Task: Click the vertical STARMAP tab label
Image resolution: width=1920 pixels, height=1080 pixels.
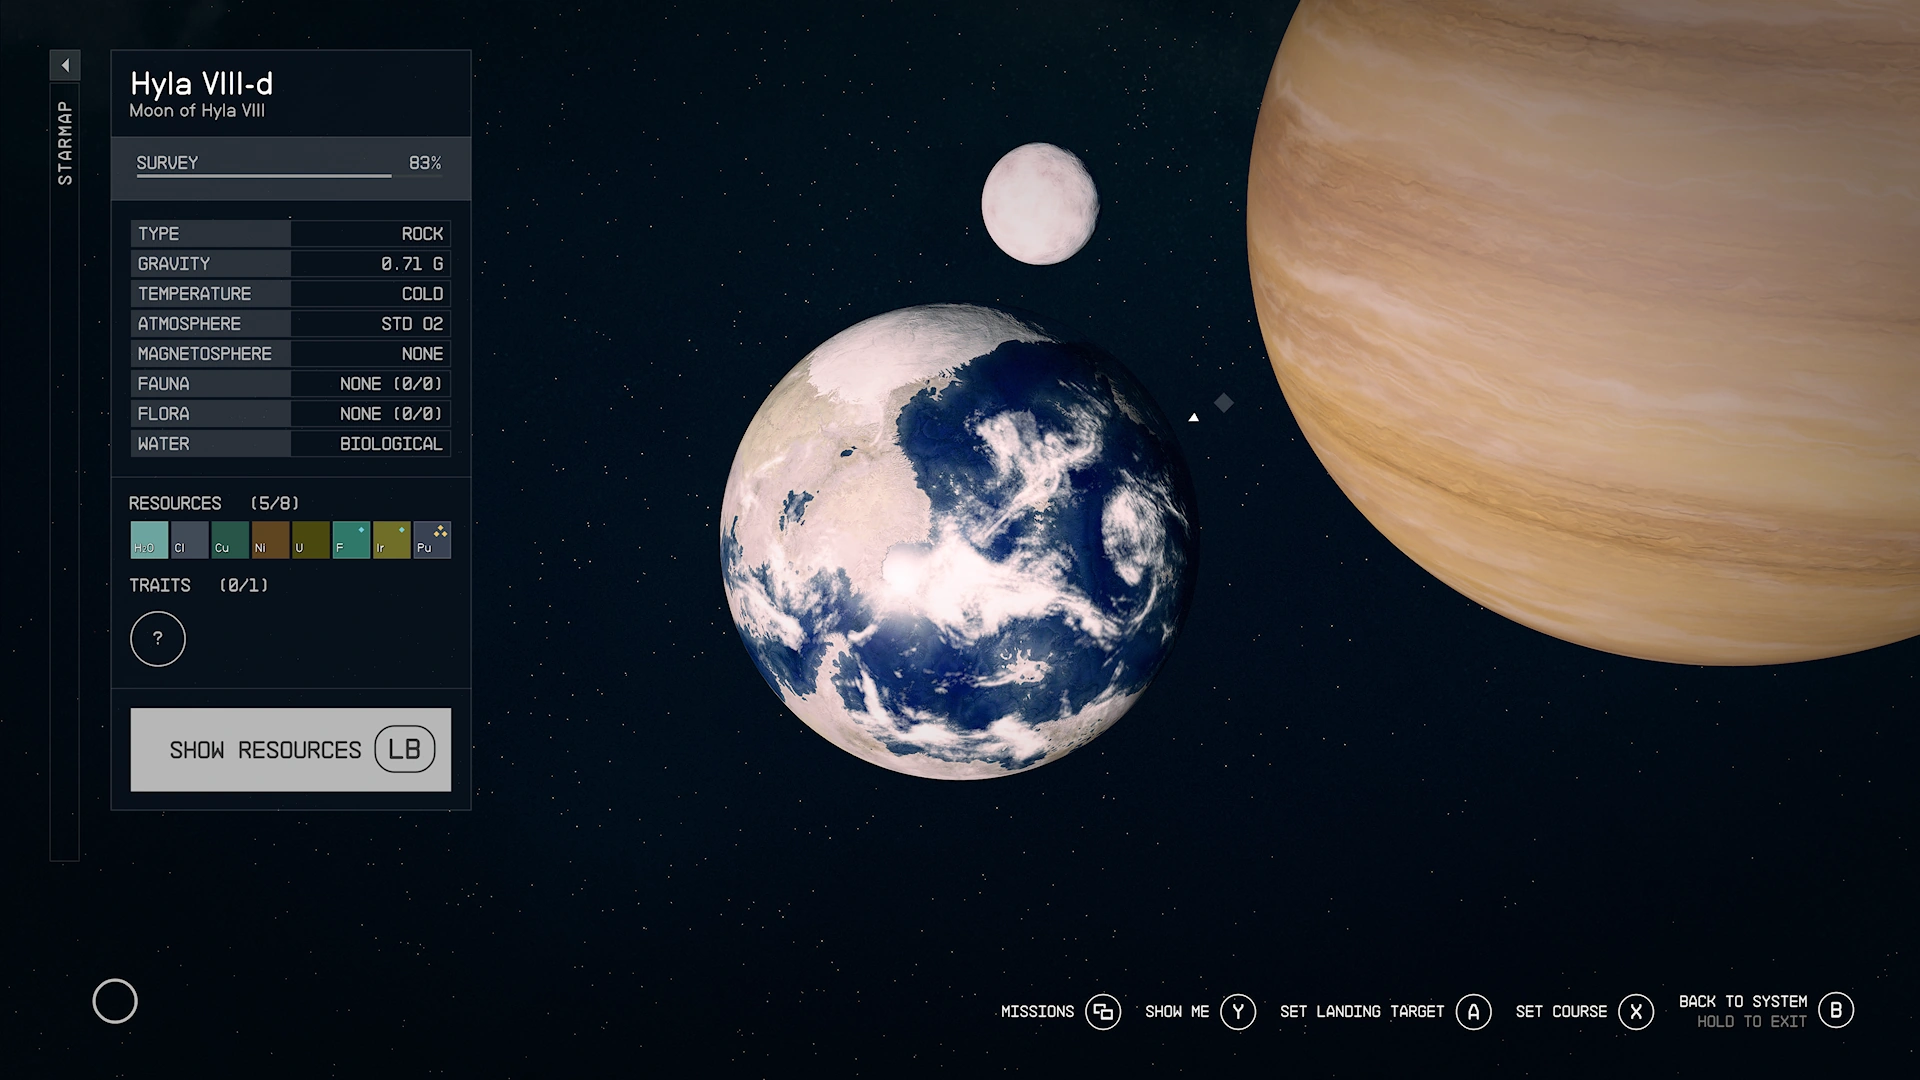Action: 65,142
